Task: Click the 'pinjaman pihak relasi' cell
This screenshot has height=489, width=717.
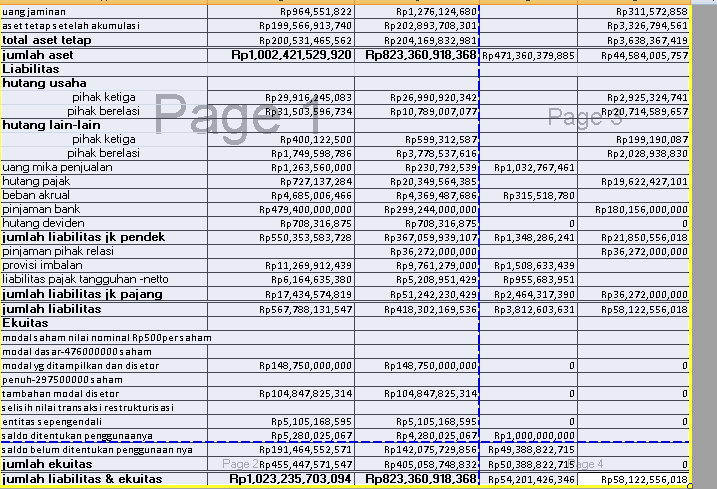Action: pyautogui.click(x=104, y=251)
